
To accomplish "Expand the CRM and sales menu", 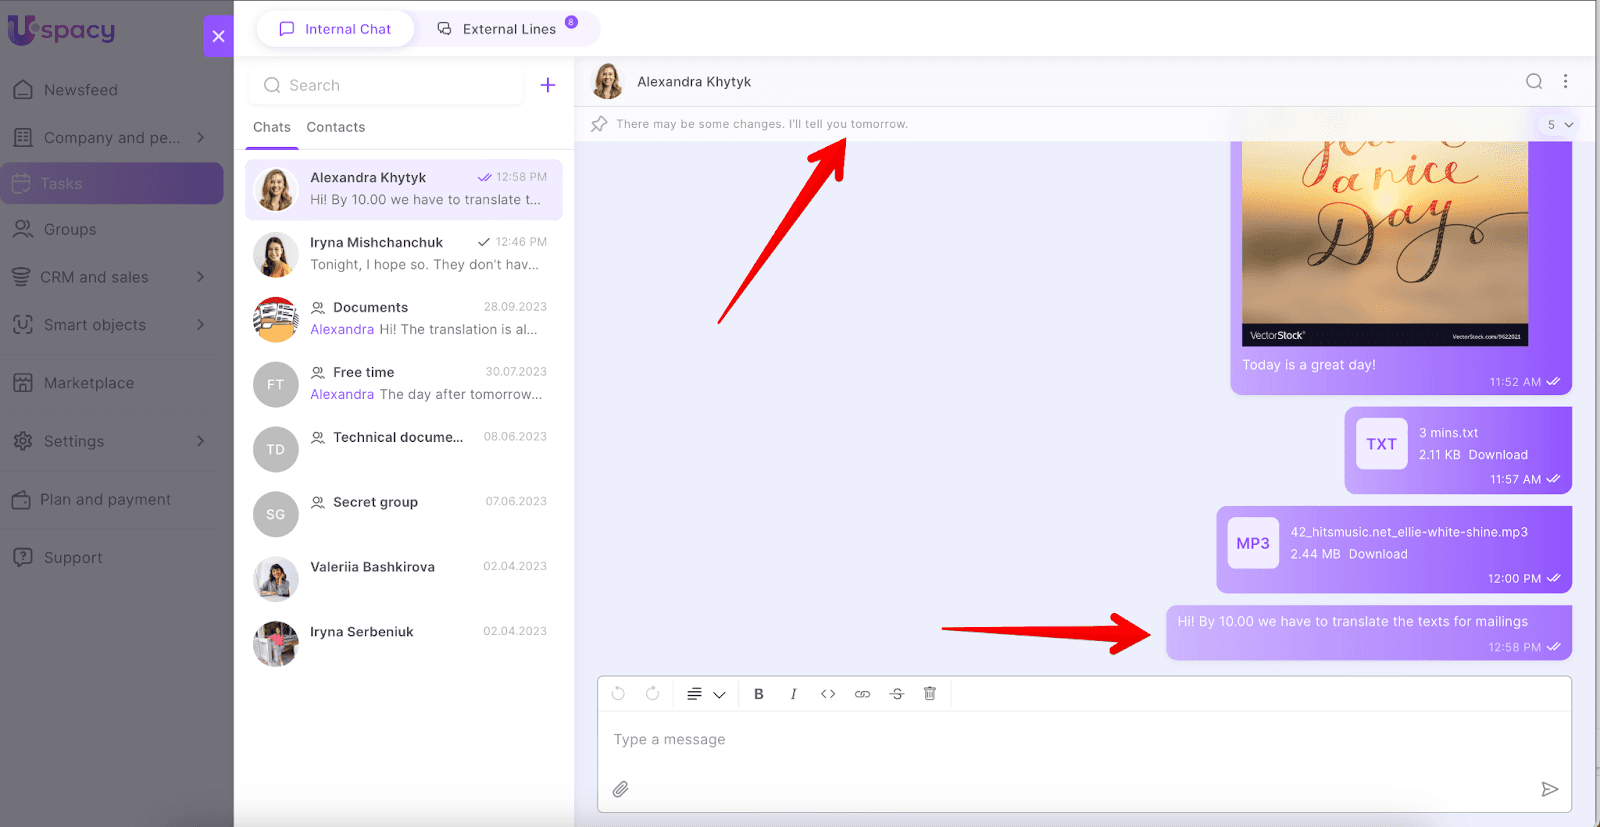I will pos(201,277).
